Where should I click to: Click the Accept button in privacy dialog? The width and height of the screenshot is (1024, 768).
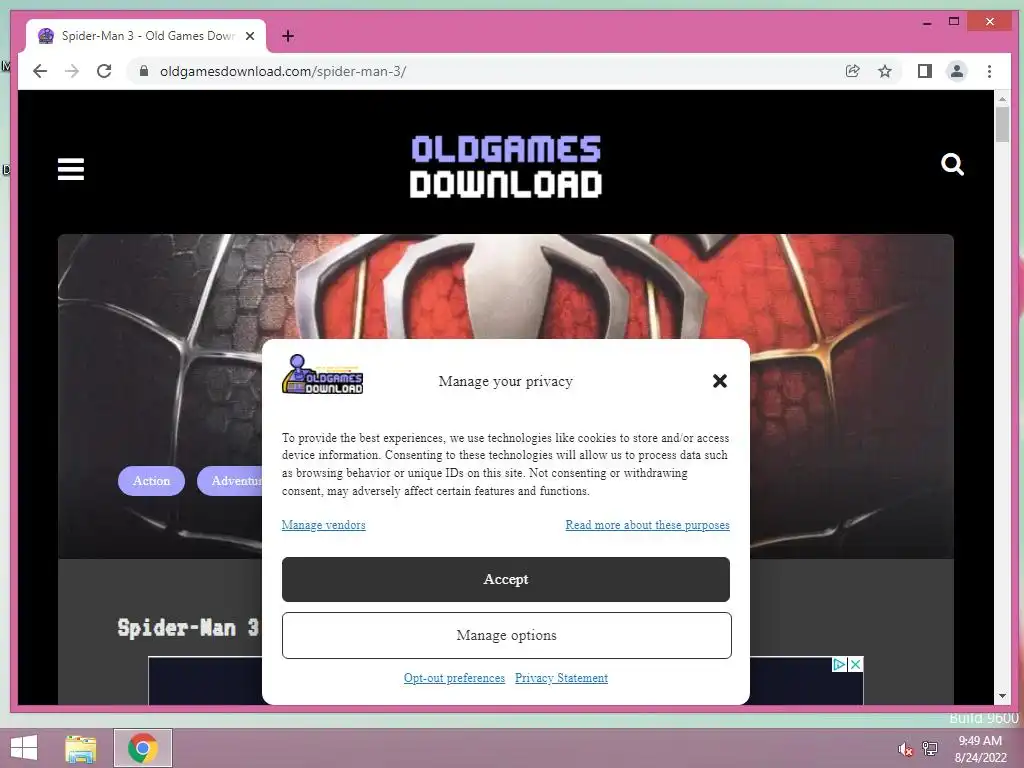[x=505, y=579]
